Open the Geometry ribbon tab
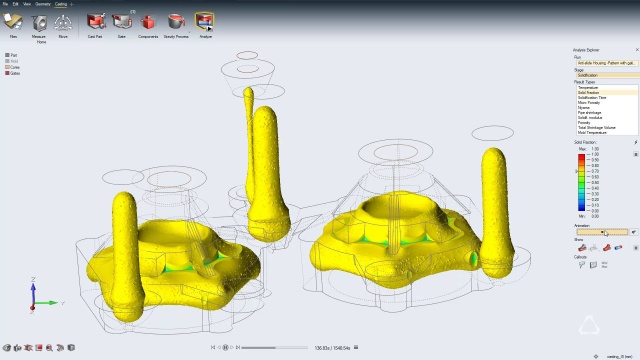The image size is (640, 360). click(x=42, y=4)
